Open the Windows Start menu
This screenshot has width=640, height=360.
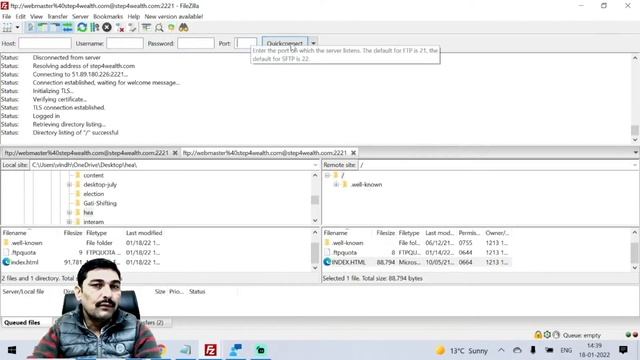(x=12, y=350)
